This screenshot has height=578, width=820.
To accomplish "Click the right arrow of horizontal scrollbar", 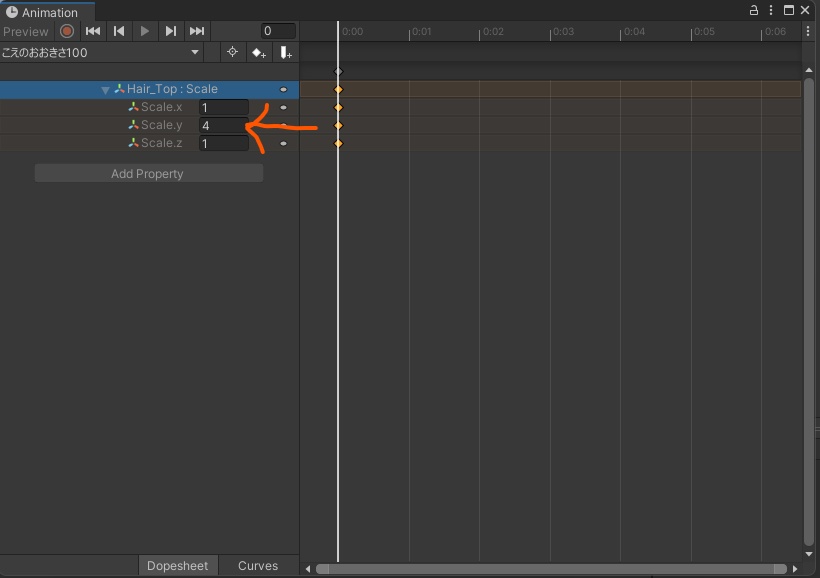I will click(x=795, y=569).
